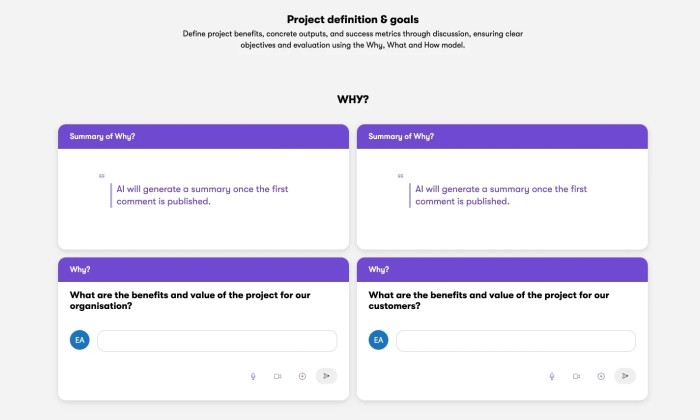Viewport: 700px width, 420px height.
Task: Send the comment on organisation benefits question
Action: pyautogui.click(x=326, y=376)
